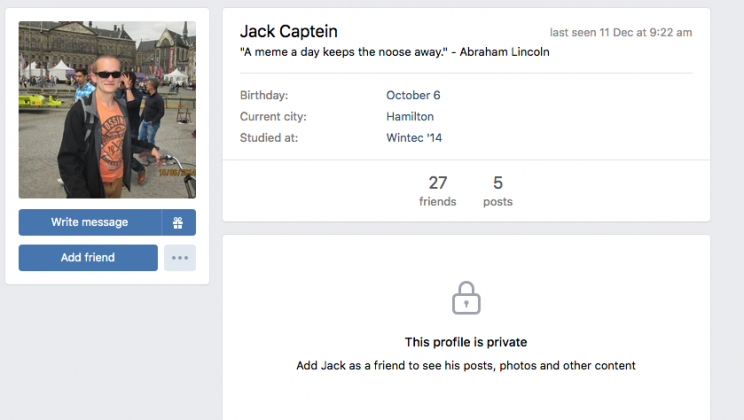Open the three-dot more actions menu
This screenshot has height=420, width=744.
click(180, 258)
